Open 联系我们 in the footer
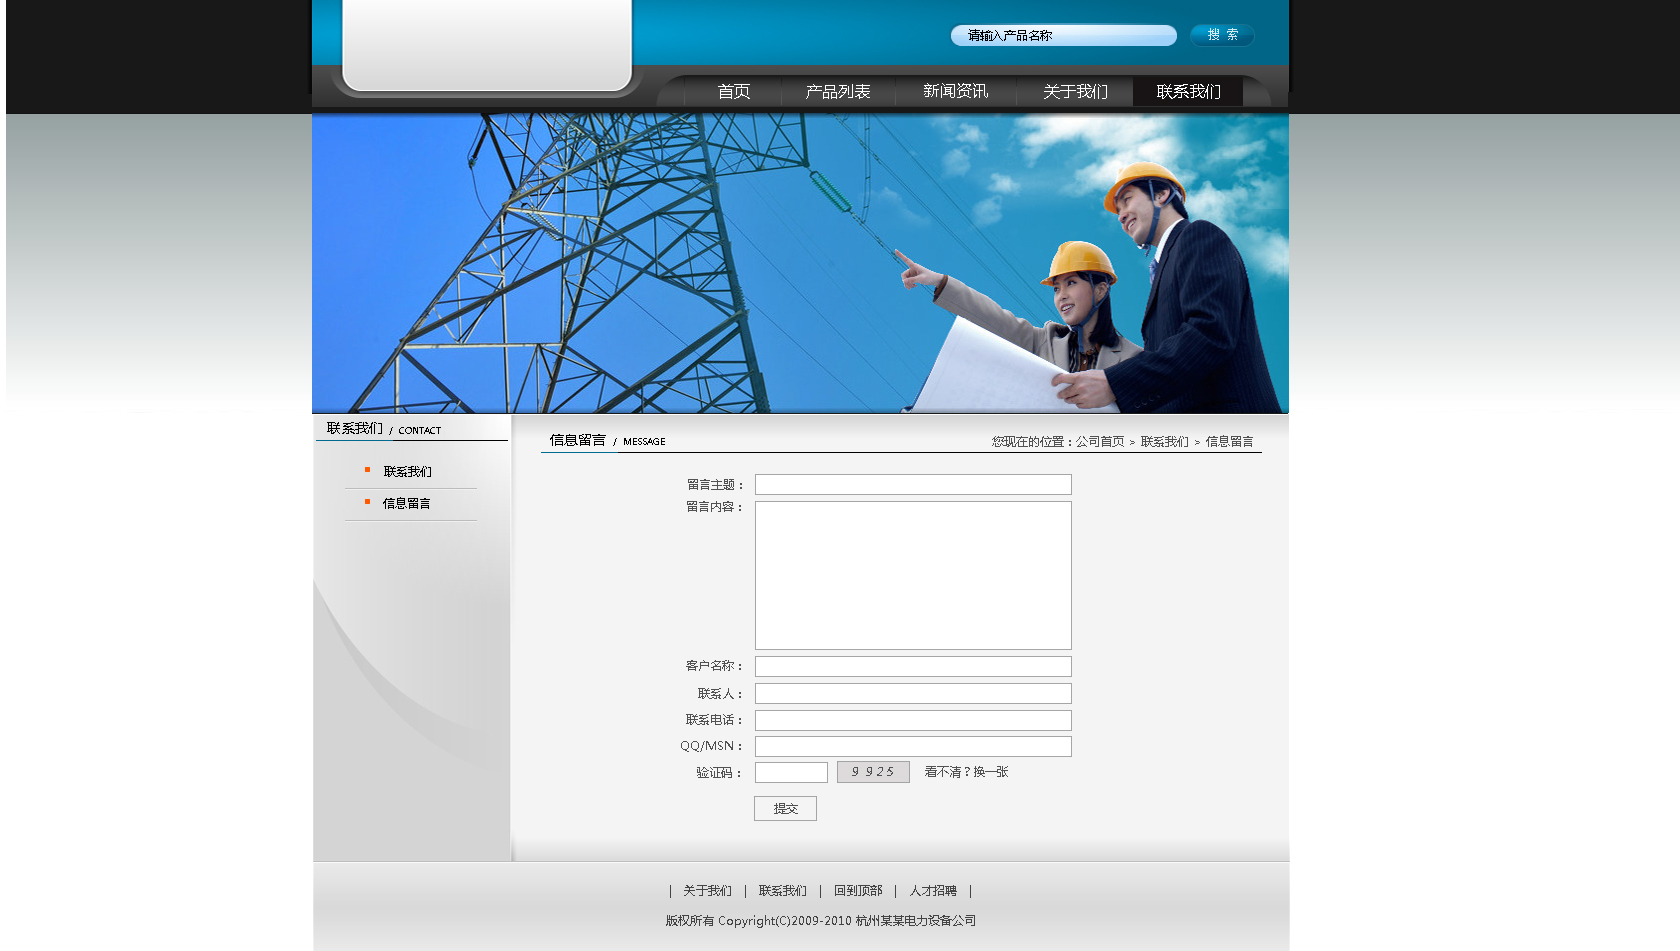 [x=782, y=891]
